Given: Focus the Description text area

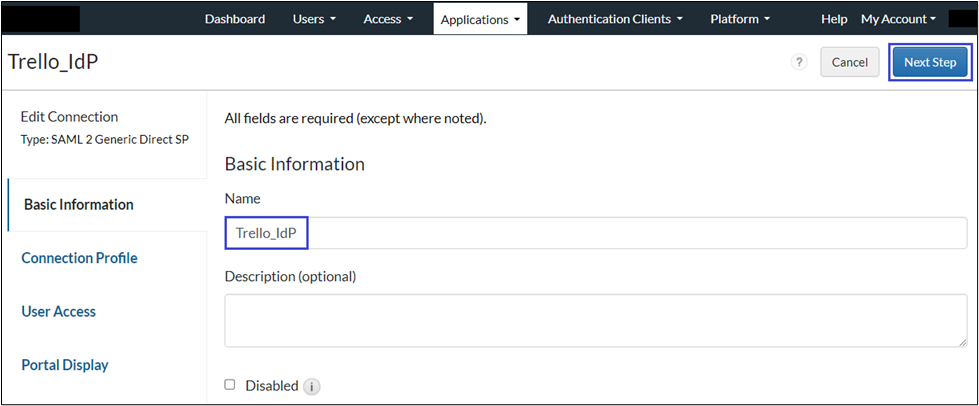Looking at the screenshot, I should pos(595,320).
